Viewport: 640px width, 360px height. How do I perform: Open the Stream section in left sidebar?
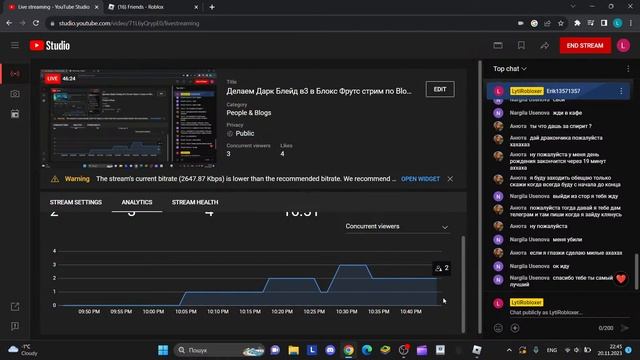coord(15,73)
